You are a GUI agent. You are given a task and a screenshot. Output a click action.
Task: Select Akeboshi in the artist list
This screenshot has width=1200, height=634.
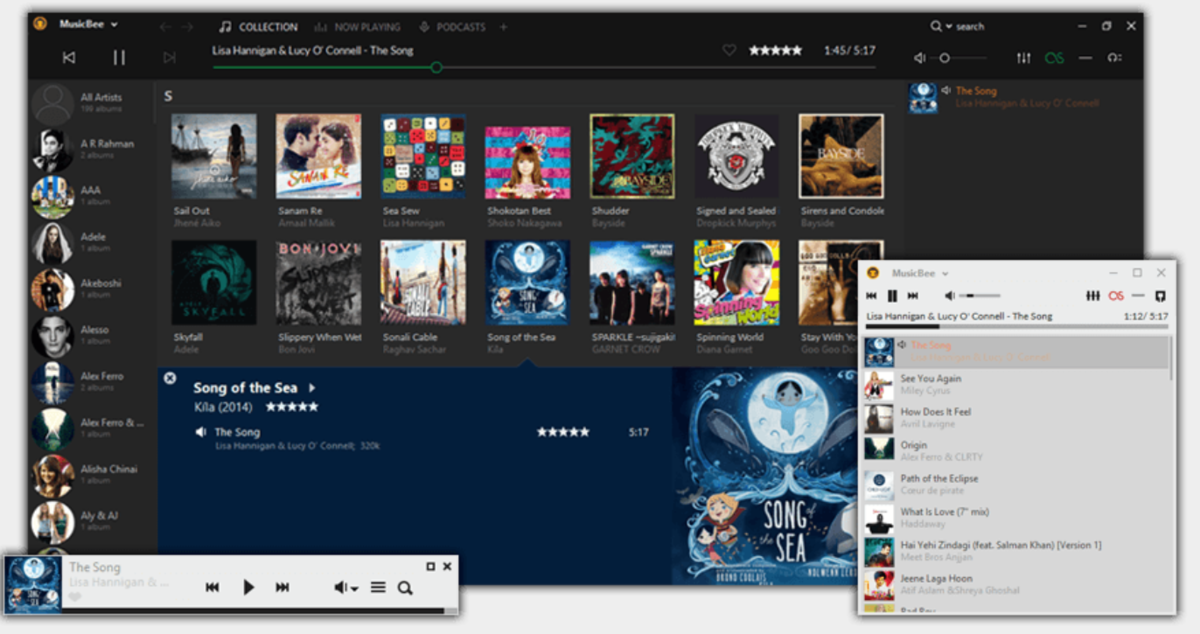click(x=93, y=289)
